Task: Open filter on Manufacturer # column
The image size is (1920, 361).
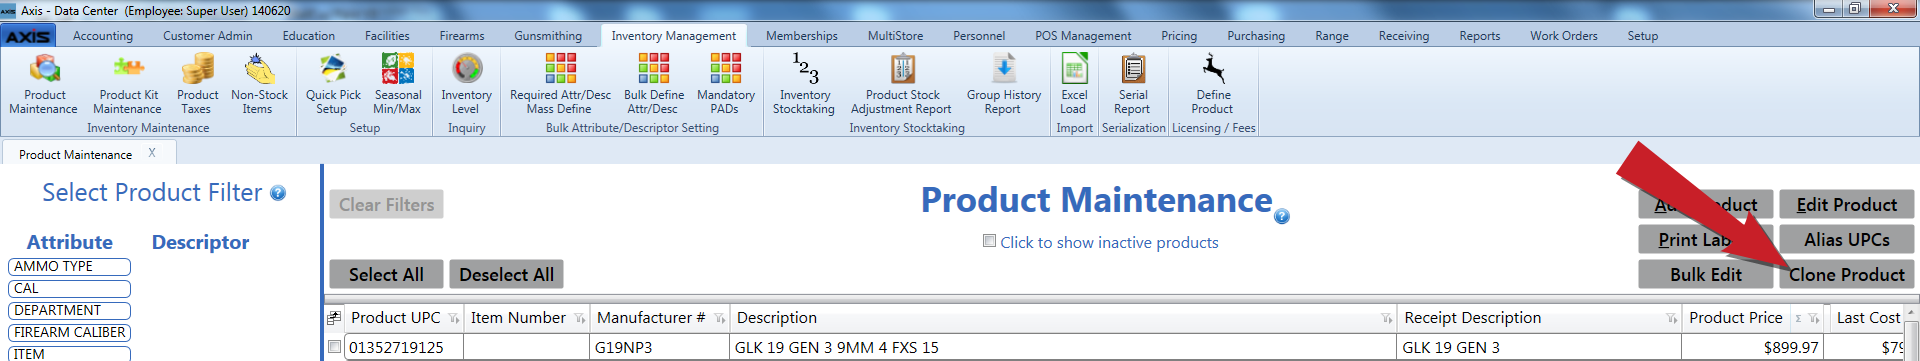Action: click(720, 319)
